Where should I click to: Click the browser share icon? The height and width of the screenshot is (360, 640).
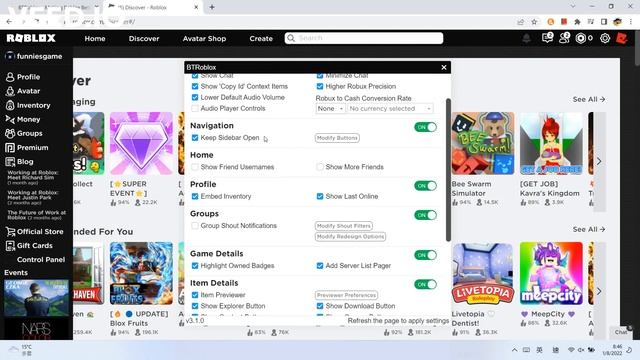tap(520, 22)
